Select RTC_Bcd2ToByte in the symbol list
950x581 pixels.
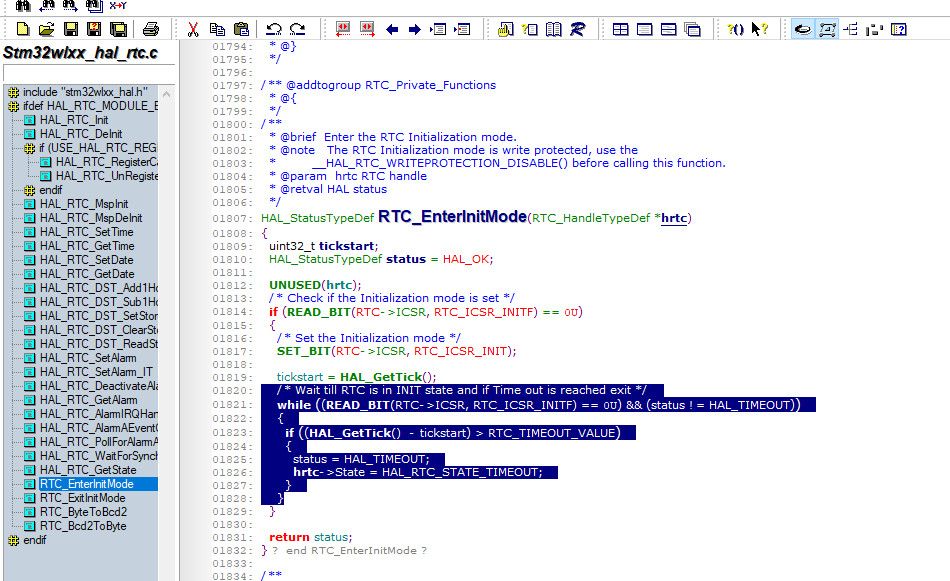click(83, 526)
